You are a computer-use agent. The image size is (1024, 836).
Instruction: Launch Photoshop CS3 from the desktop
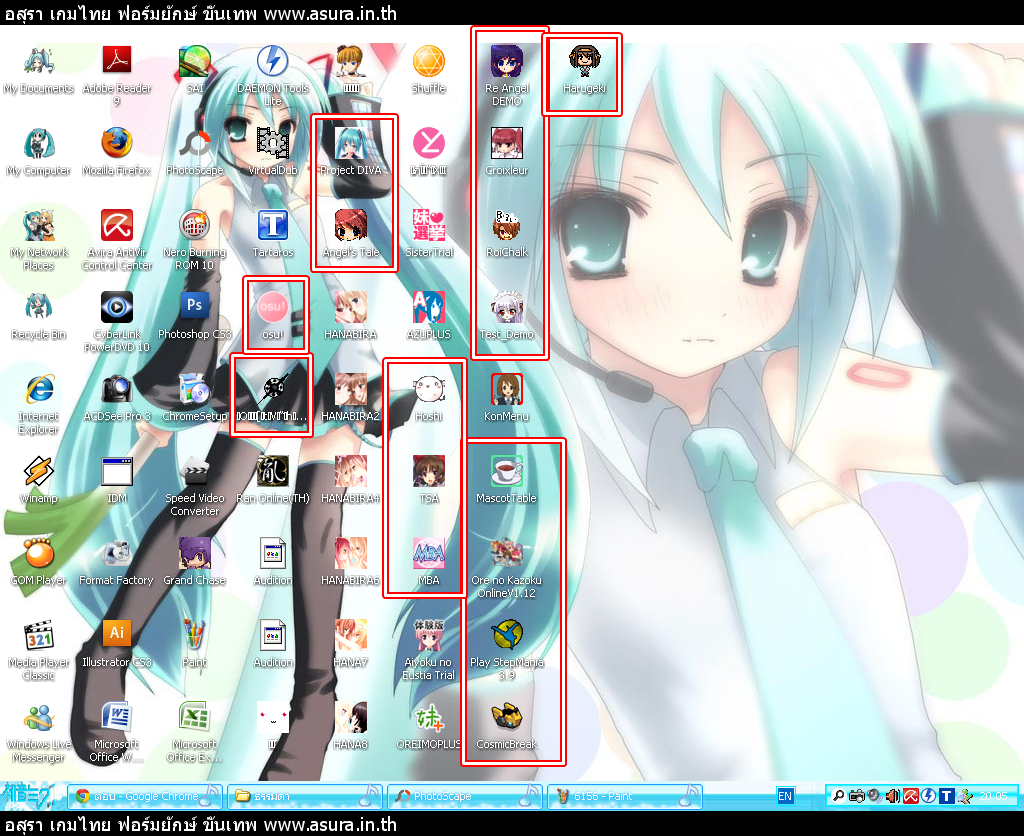tap(195, 308)
